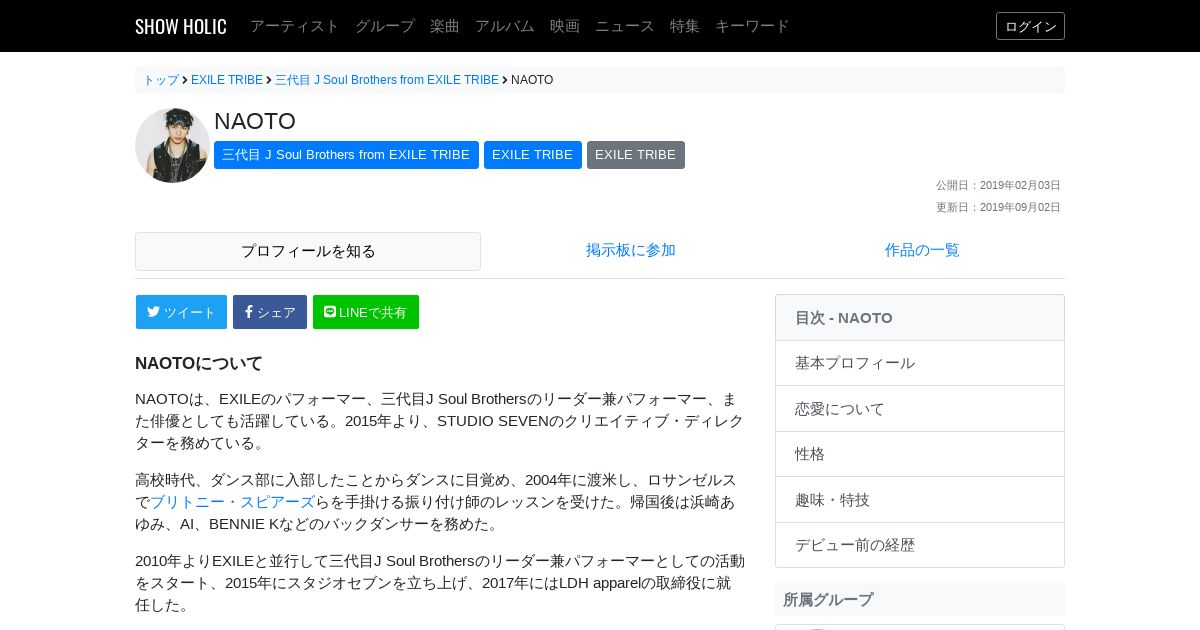Click the NAOTO page title heading
The image size is (1200, 630).
(255, 121)
